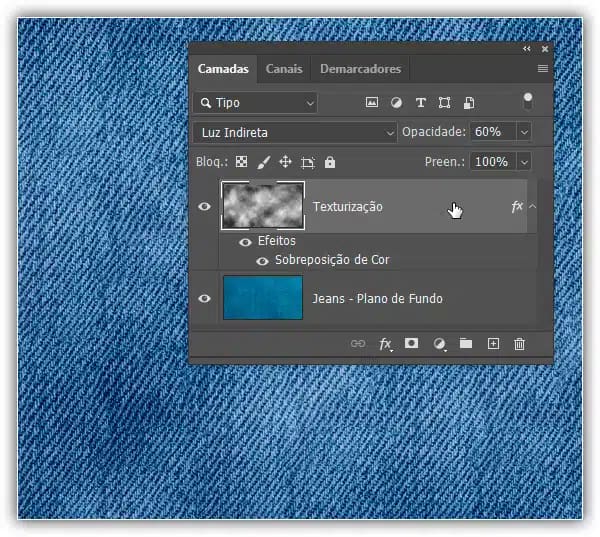The image size is (600, 537).
Task: Click the Efeitos label
Action: (277, 241)
